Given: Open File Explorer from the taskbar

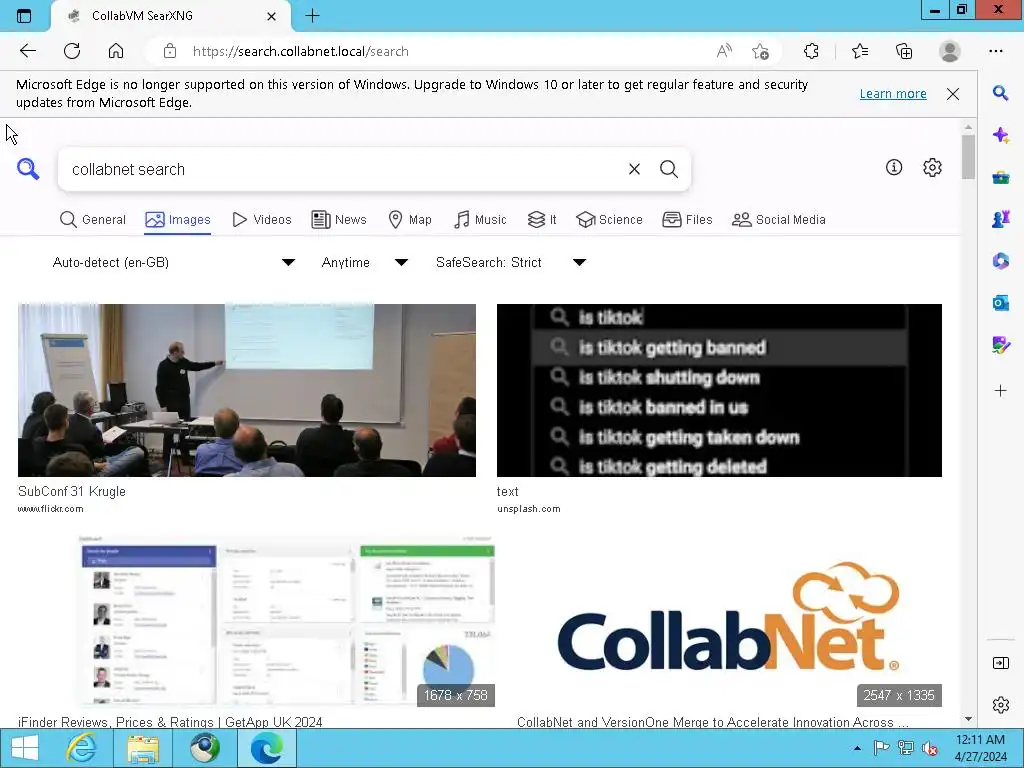Looking at the screenshot, I should (x=143, y=748).
